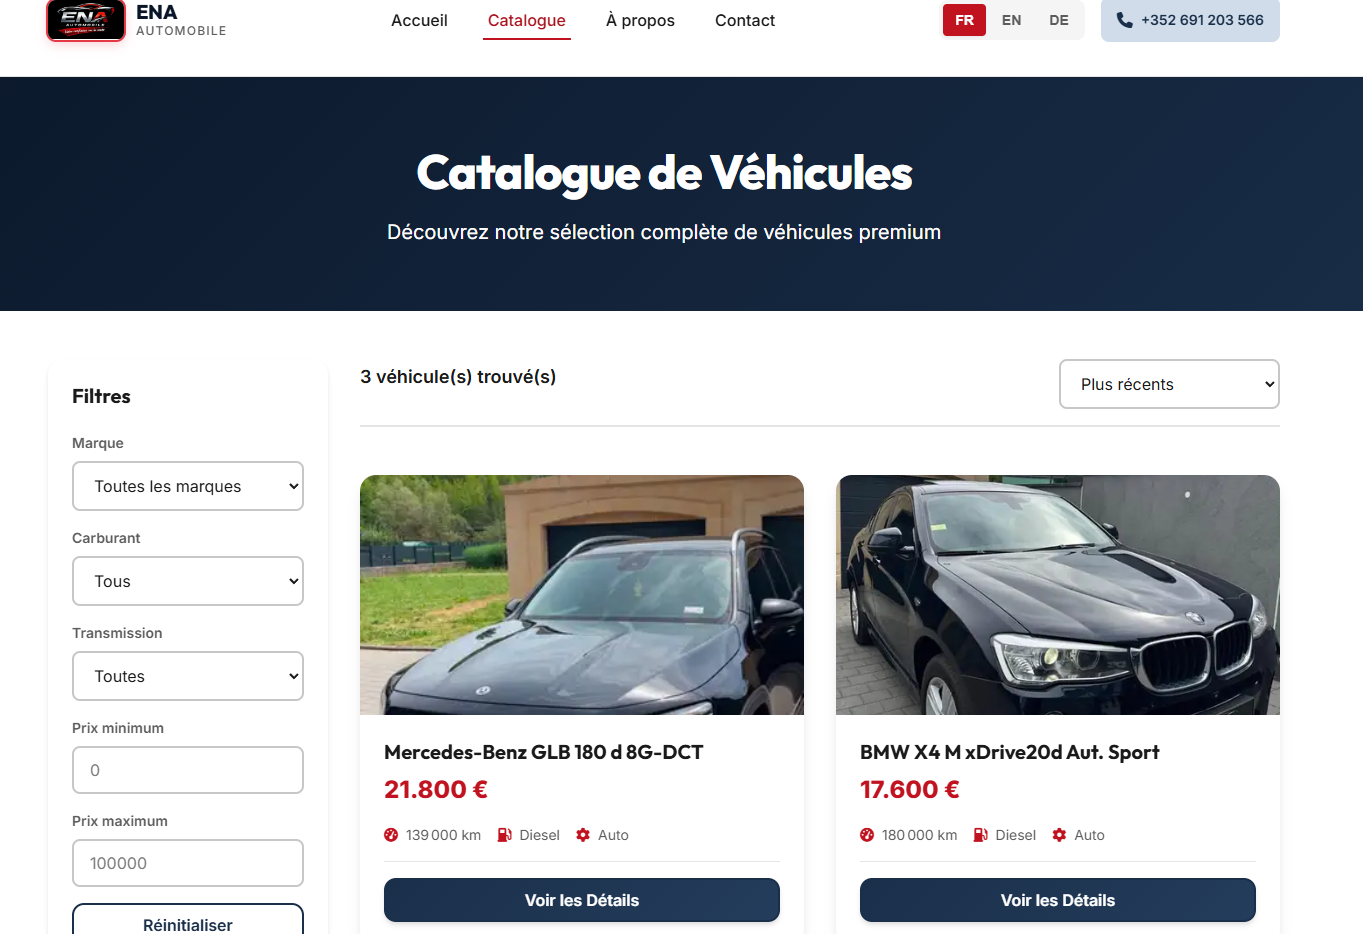This screenshot has height=934, width=1363.
Task: Click the mileage icon beside 180 000 km
Action: pos(867,835)
